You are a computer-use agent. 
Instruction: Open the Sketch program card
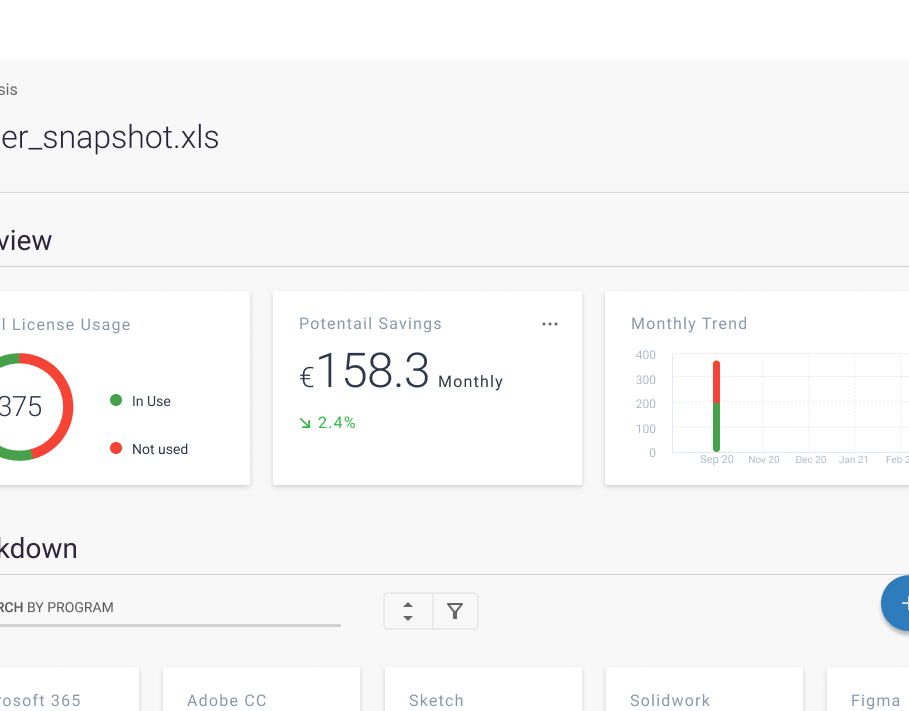point(483,689)
